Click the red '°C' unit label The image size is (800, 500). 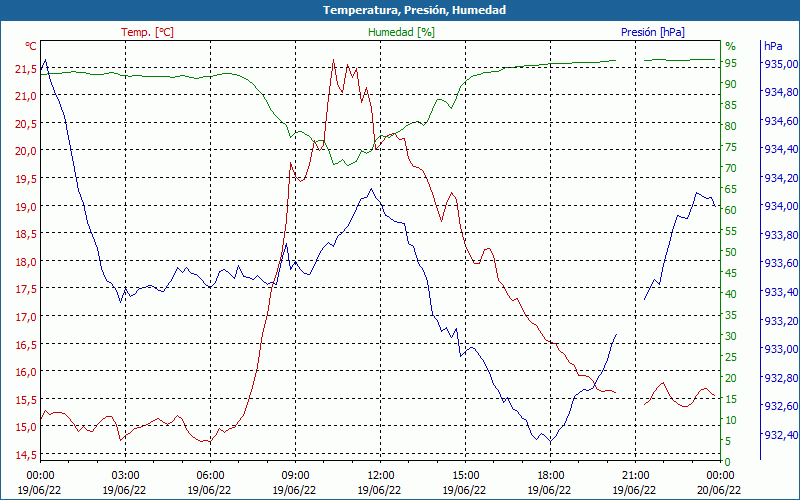(x=31, y=46)
